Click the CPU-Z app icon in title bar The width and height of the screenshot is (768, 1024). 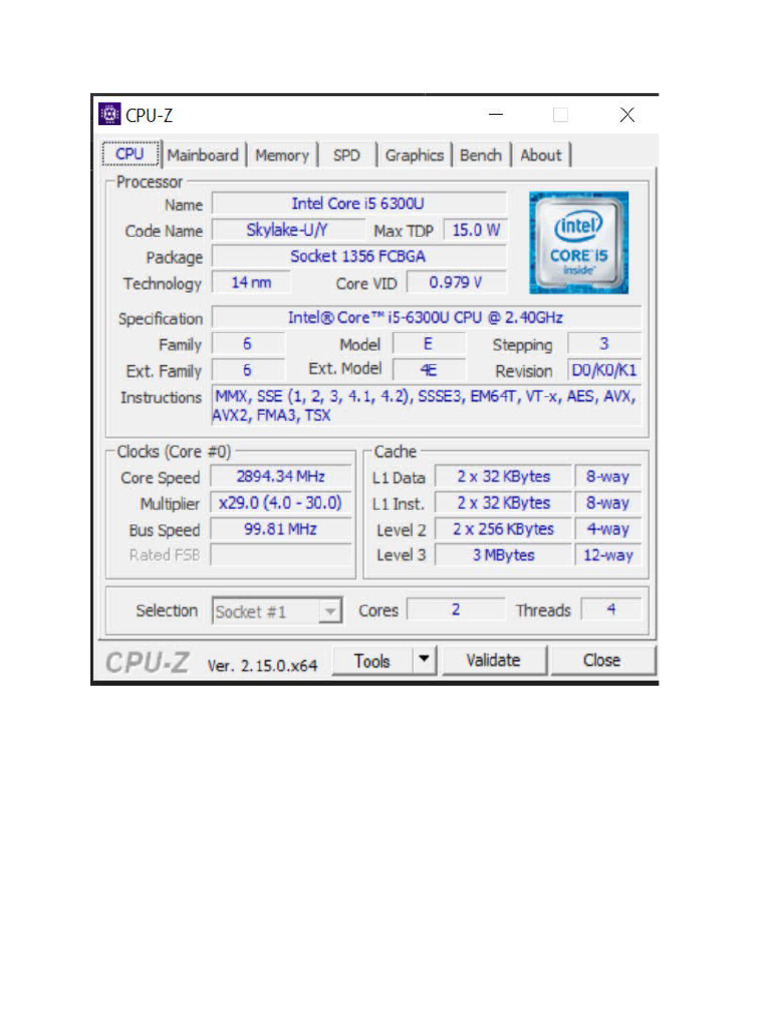tap(109, 114)
